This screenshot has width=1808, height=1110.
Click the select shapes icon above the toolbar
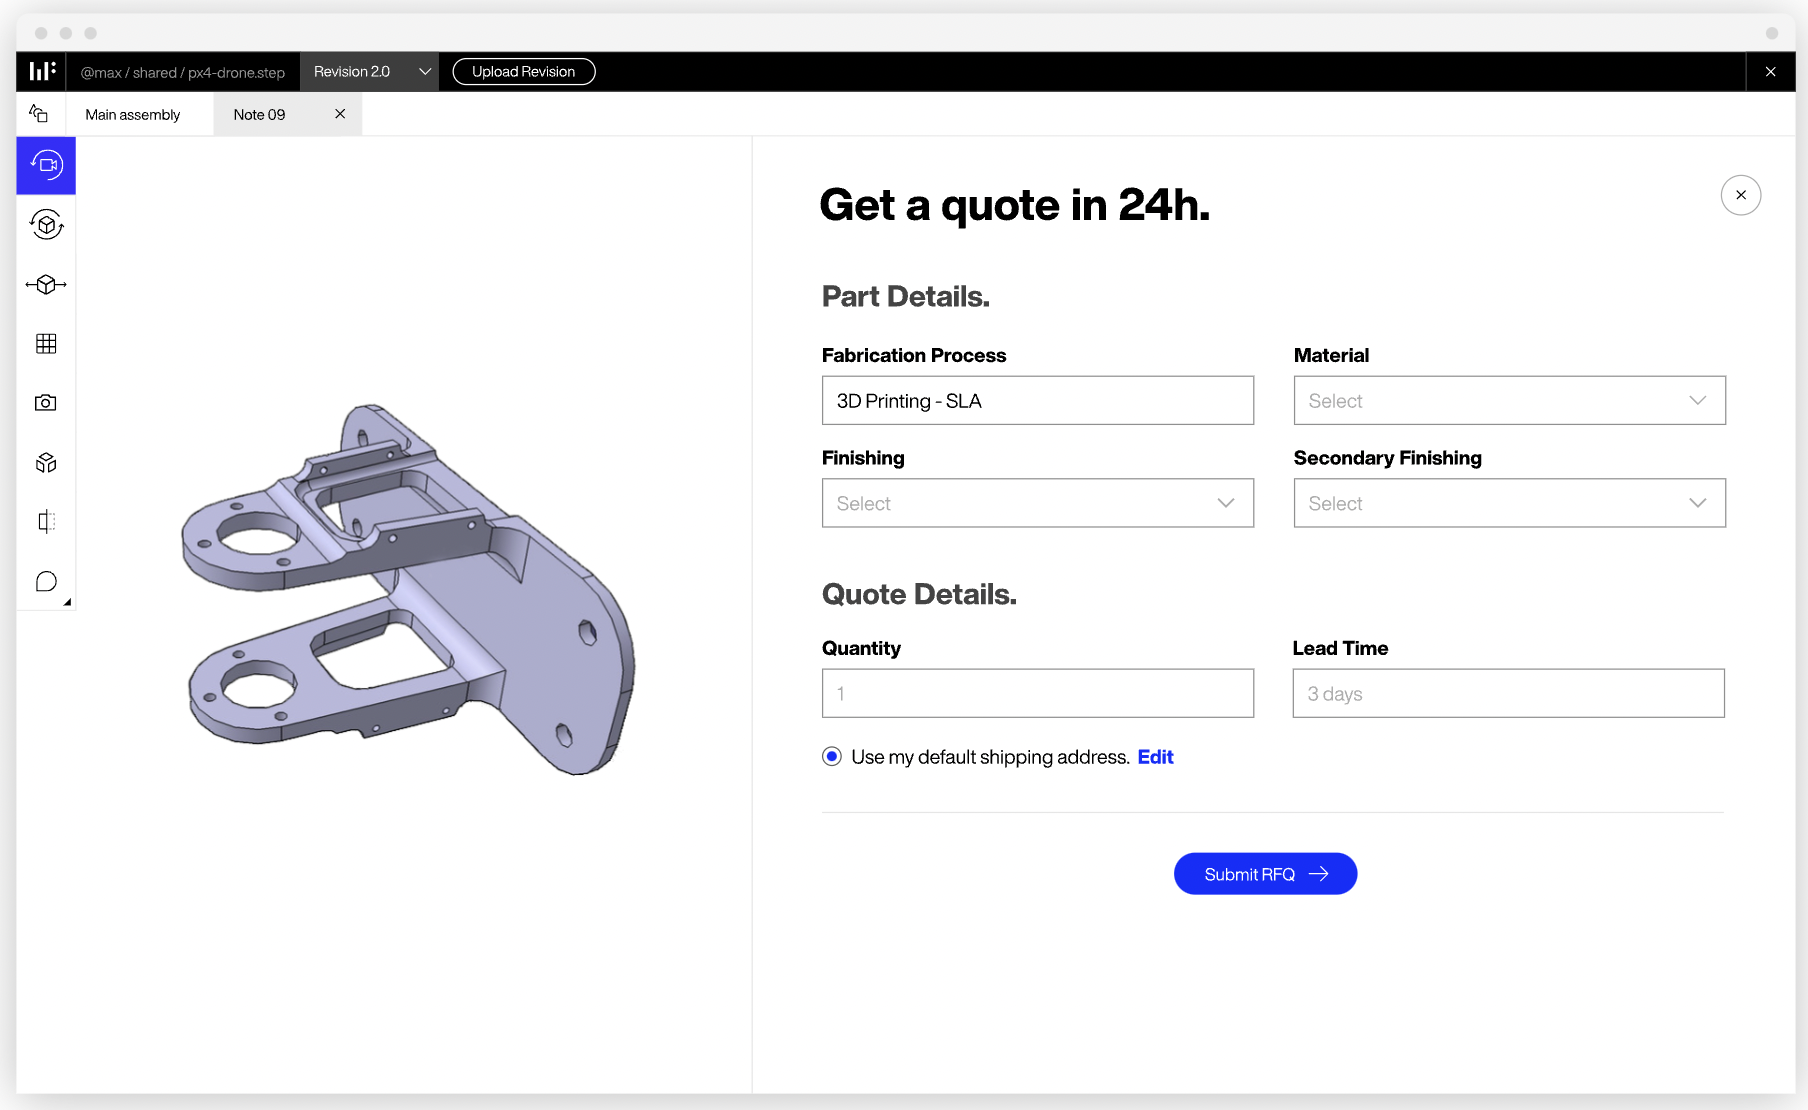click(x=38, y=113)
